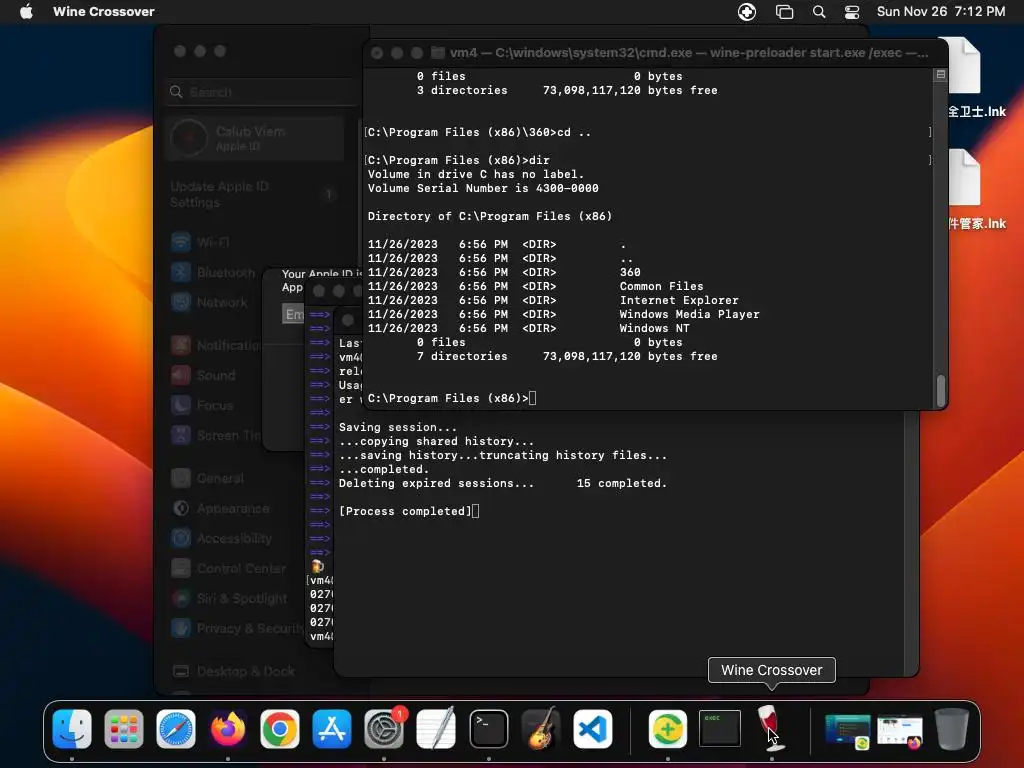Open the App Store dock icon
This screenshot has width=1024, height=768.
point(332,729)
